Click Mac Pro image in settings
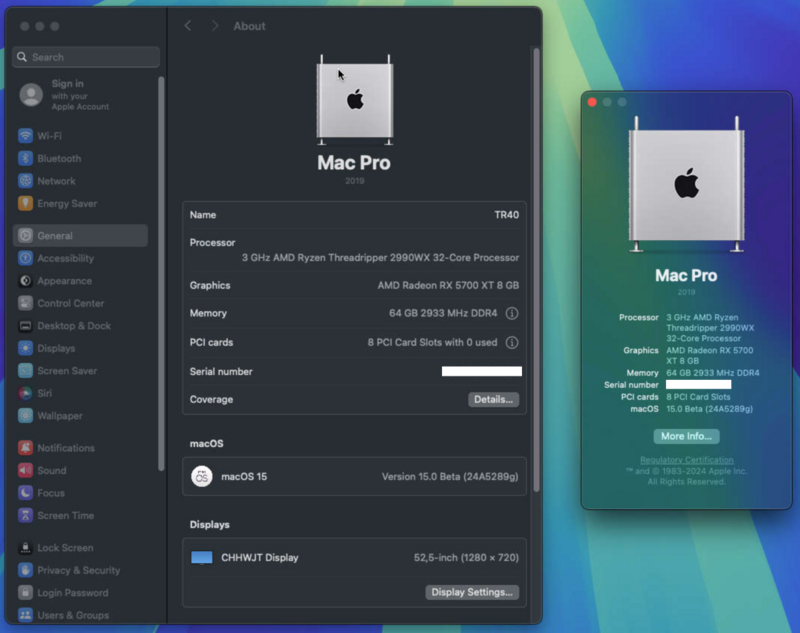 pos(355,100)
